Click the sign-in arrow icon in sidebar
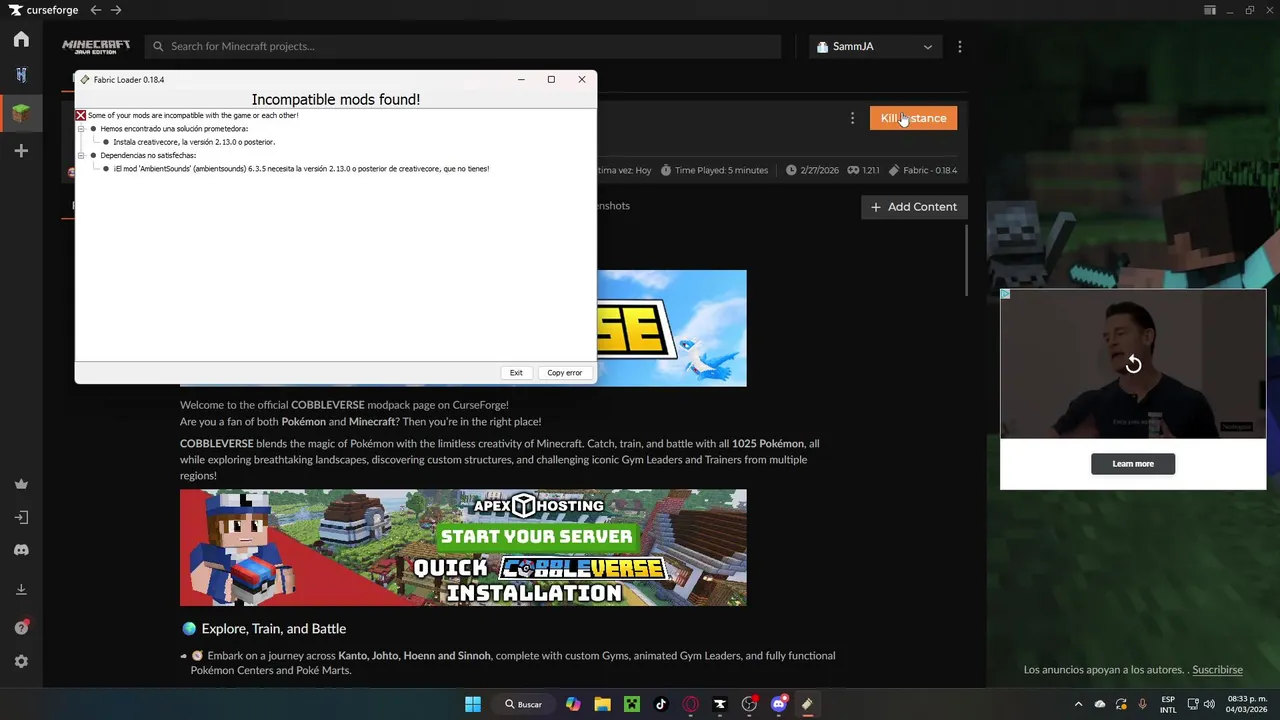This screenshot has width=1280, height=720. coord(21,517)
